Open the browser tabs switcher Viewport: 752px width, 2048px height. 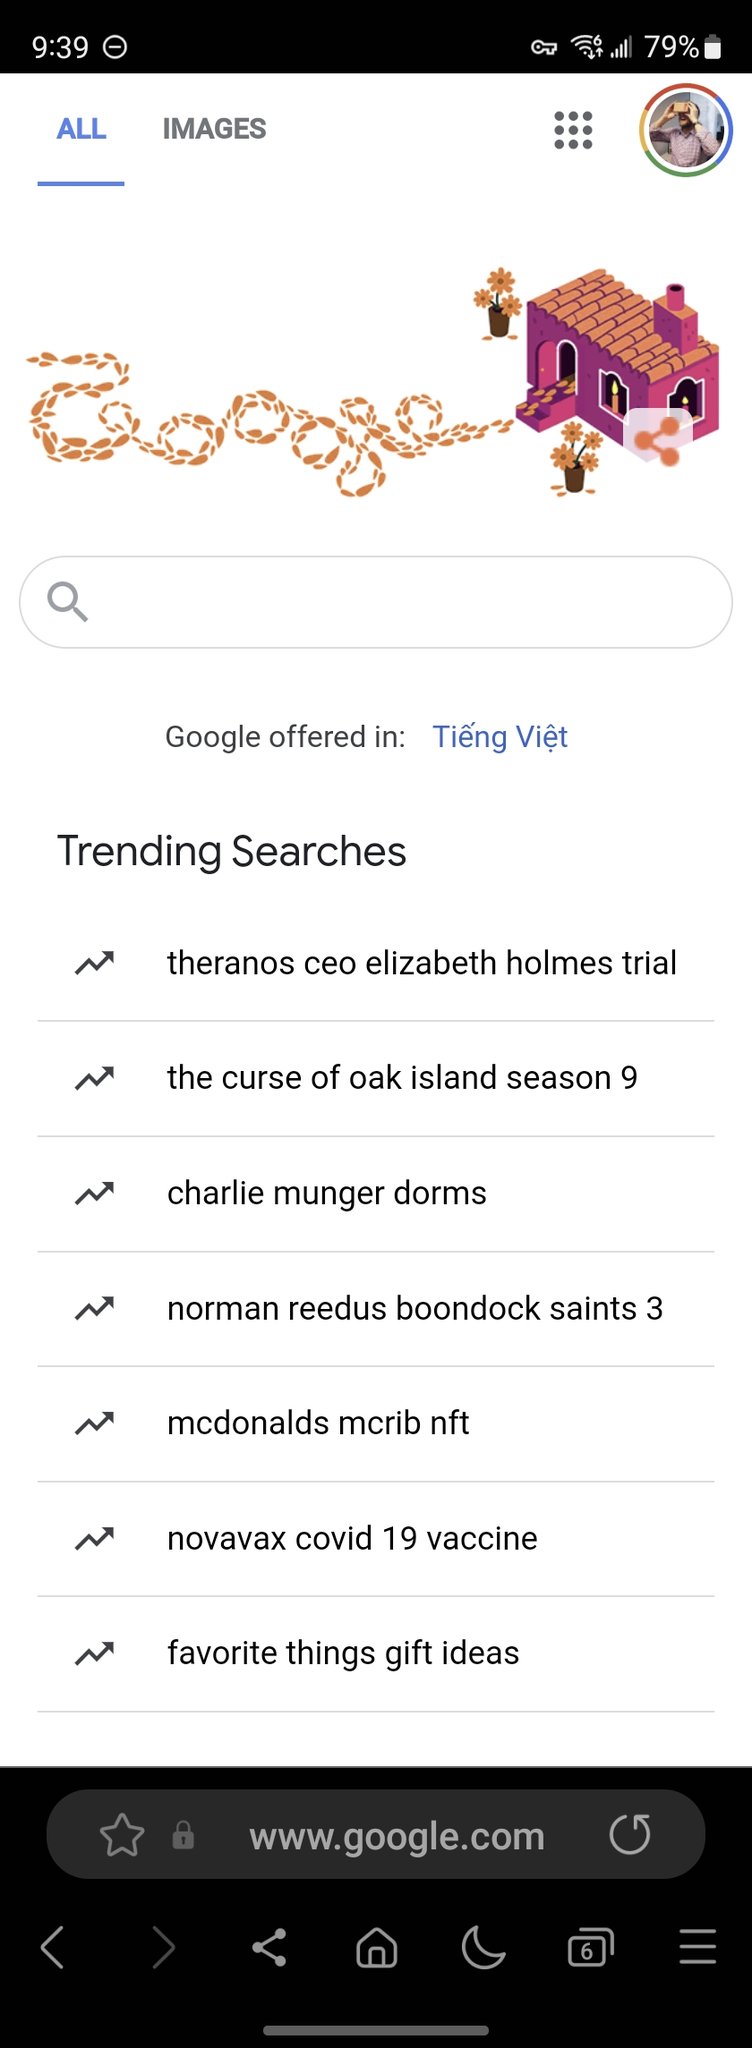click(x=590, y=1948)
